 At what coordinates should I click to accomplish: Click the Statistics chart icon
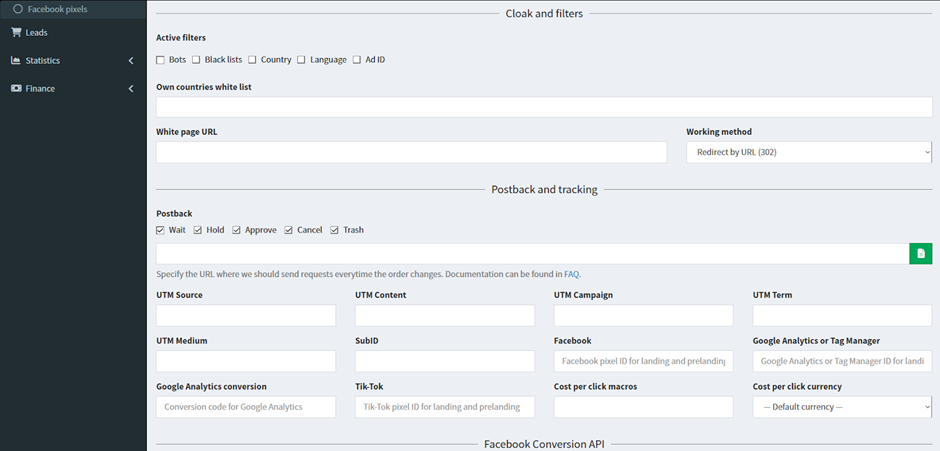coord(16,60)
